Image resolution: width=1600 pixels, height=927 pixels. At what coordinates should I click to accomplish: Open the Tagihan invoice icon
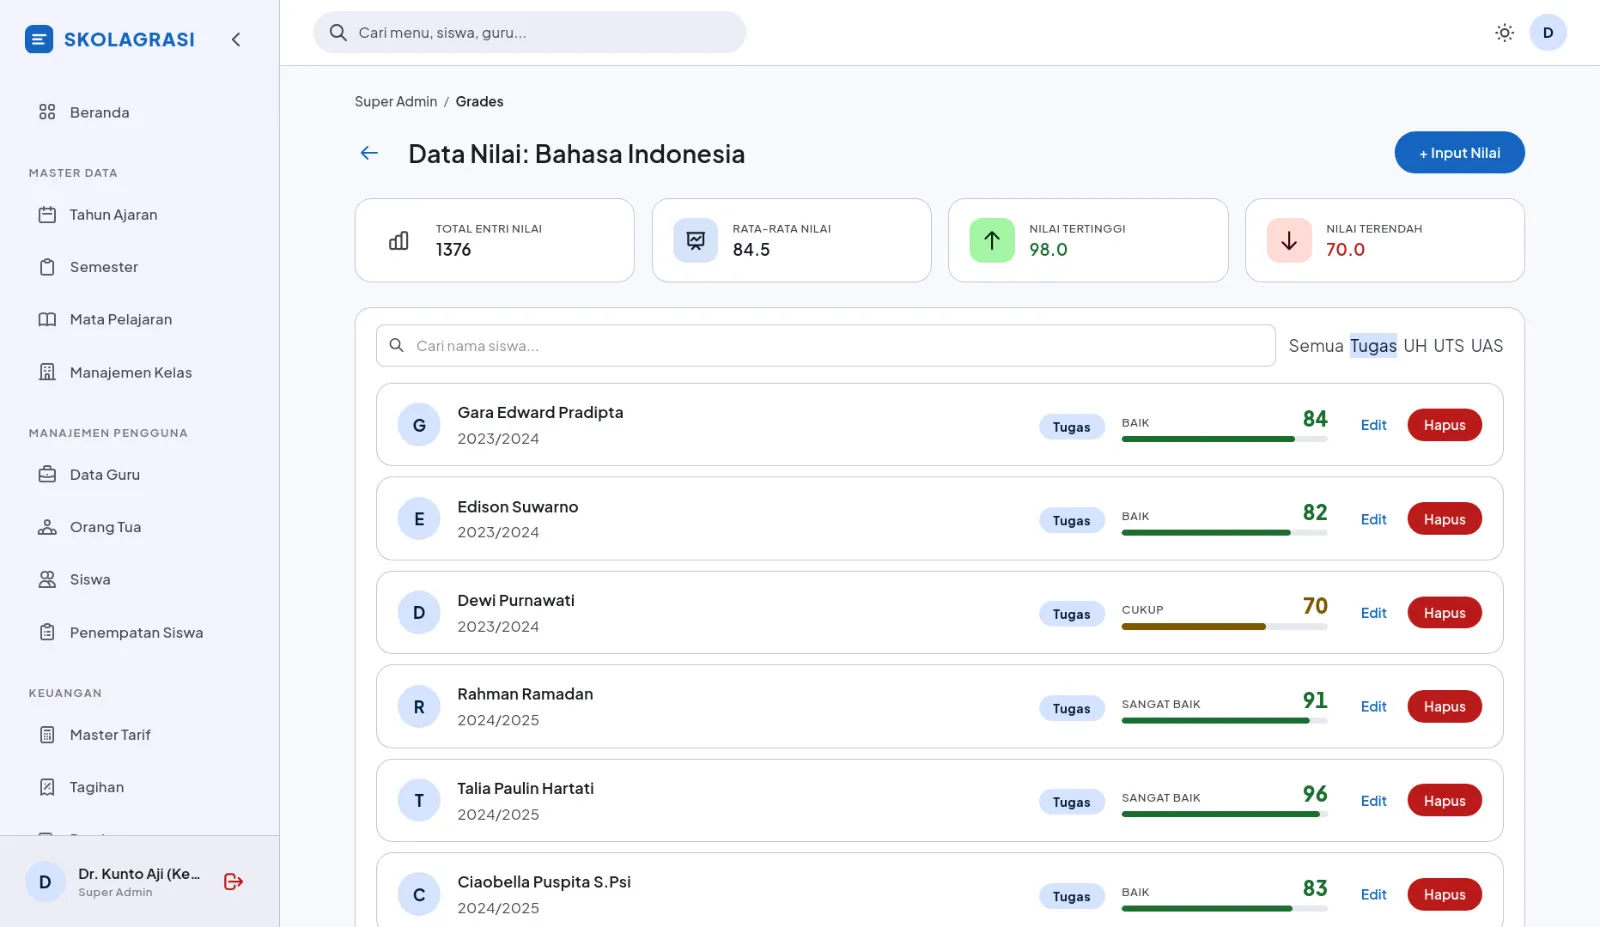(47, 787)
